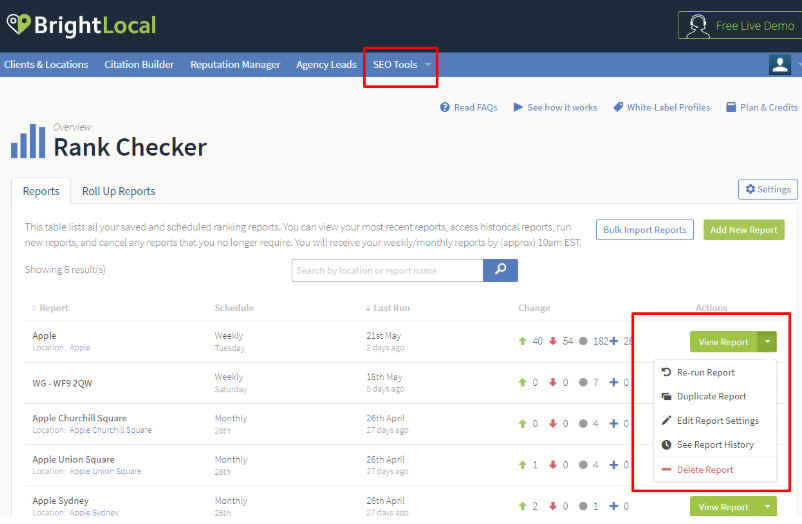This screenshot has width=802, height=524.
Task: Switch to the Roll Up Reports tab
Action: click(x=119, y=191)
